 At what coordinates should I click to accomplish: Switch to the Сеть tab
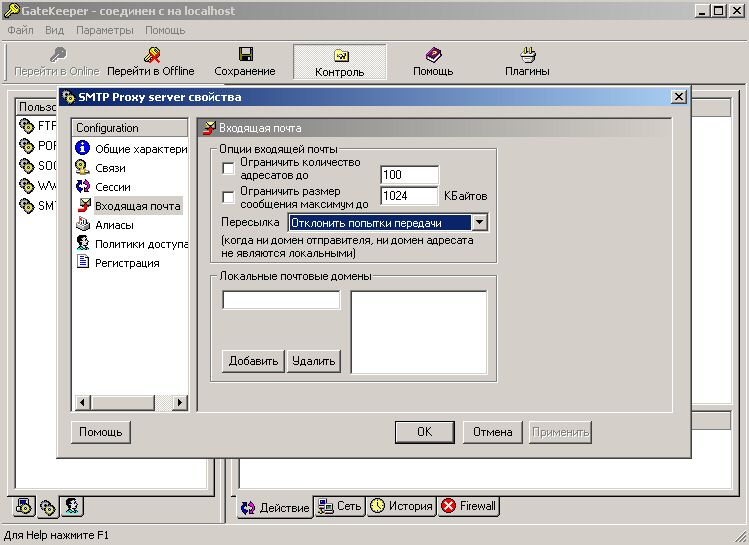(340, 506)
